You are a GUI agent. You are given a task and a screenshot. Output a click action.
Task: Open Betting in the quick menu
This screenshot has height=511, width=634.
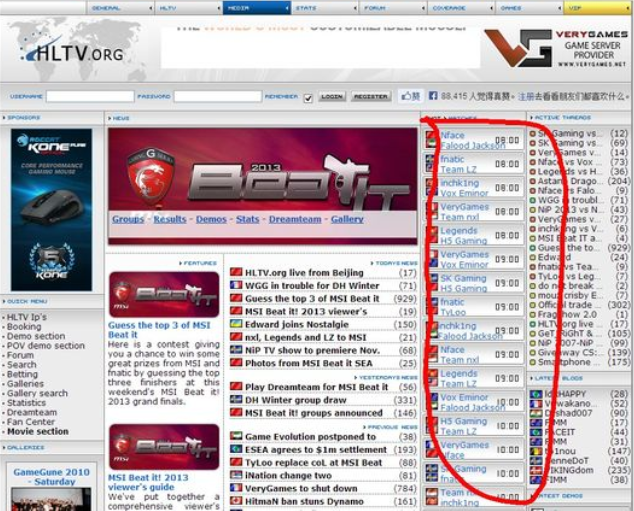(x=22, y=374)
